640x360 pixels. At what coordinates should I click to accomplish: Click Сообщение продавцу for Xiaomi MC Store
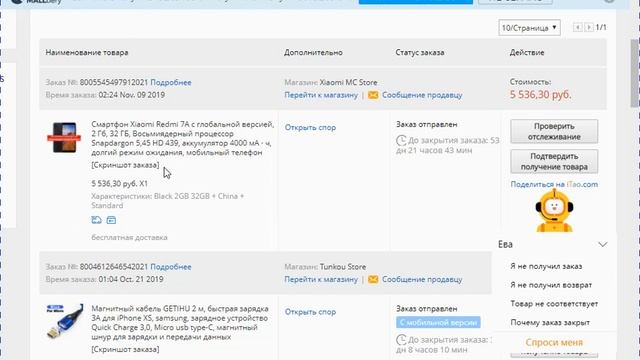pos(422,95)
